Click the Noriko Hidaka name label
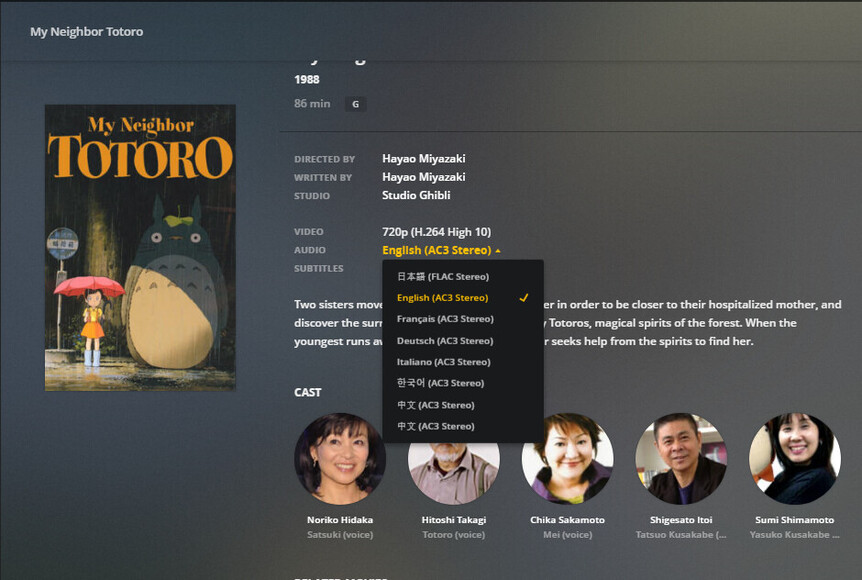The height and width of the screenshot is (580, 862). pyautogui.click(x=340, y=520)
